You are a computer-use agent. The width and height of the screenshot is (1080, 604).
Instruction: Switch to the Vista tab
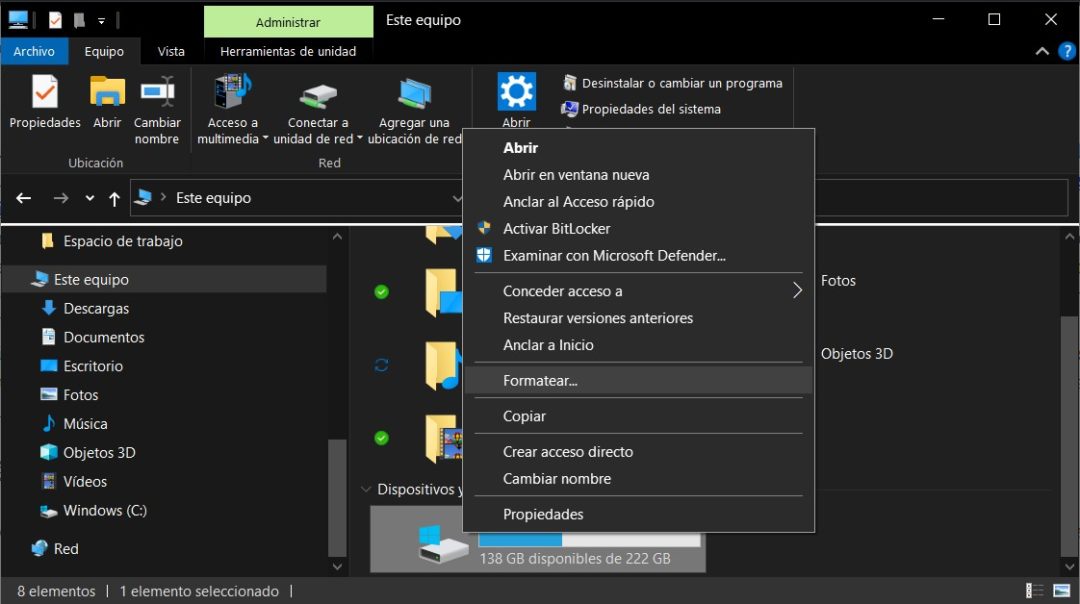(170, 51)
